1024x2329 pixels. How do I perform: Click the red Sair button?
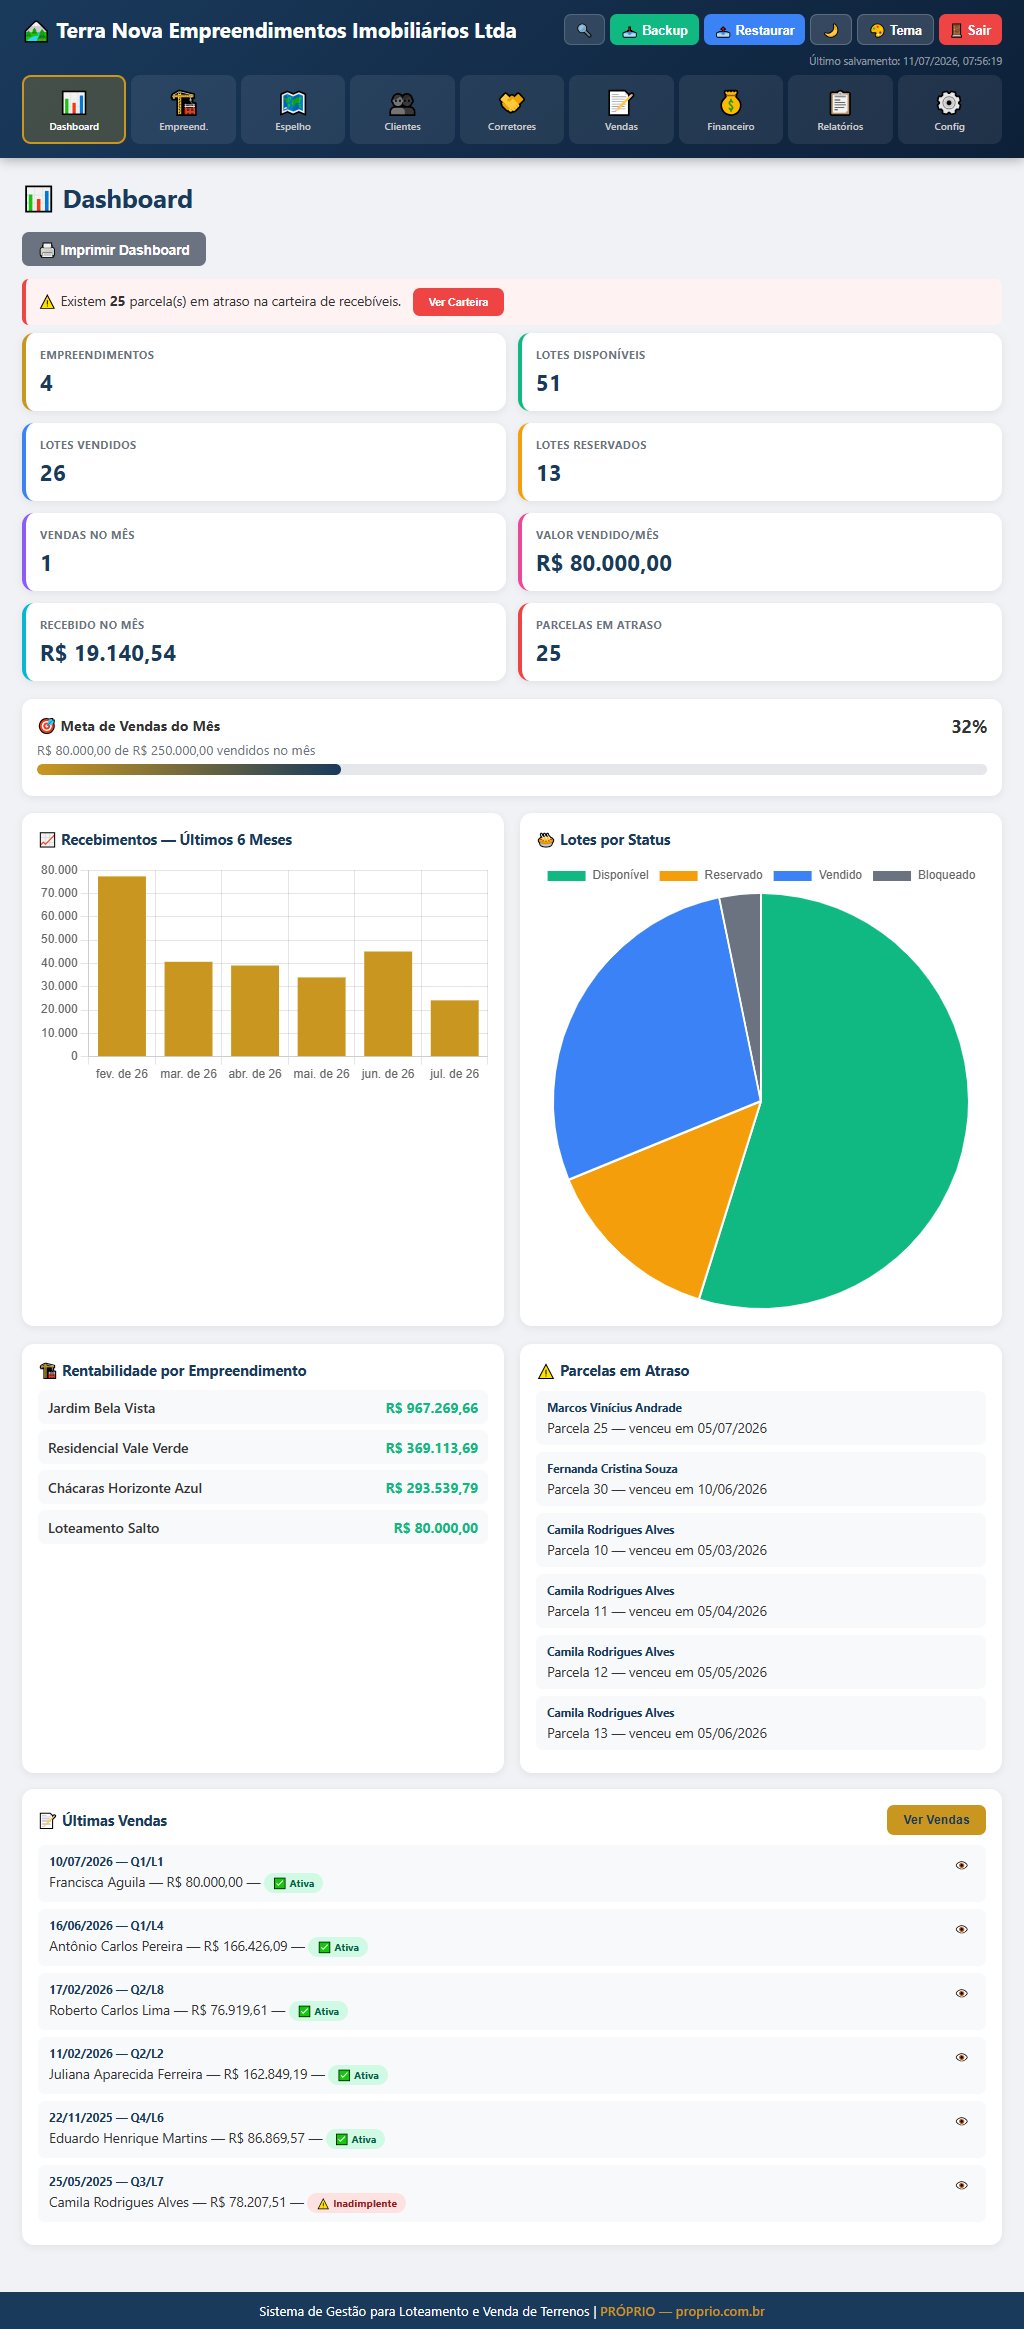[970, 30]
